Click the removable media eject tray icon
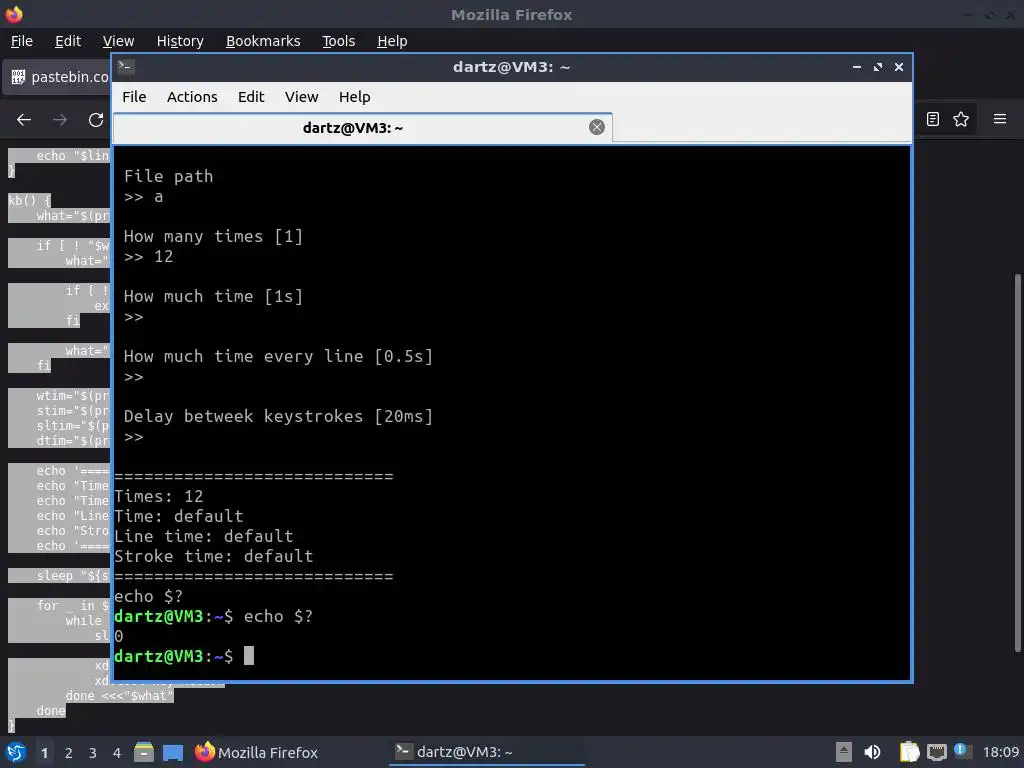This screenshot has width=1024, height=768. click(844, 752)
